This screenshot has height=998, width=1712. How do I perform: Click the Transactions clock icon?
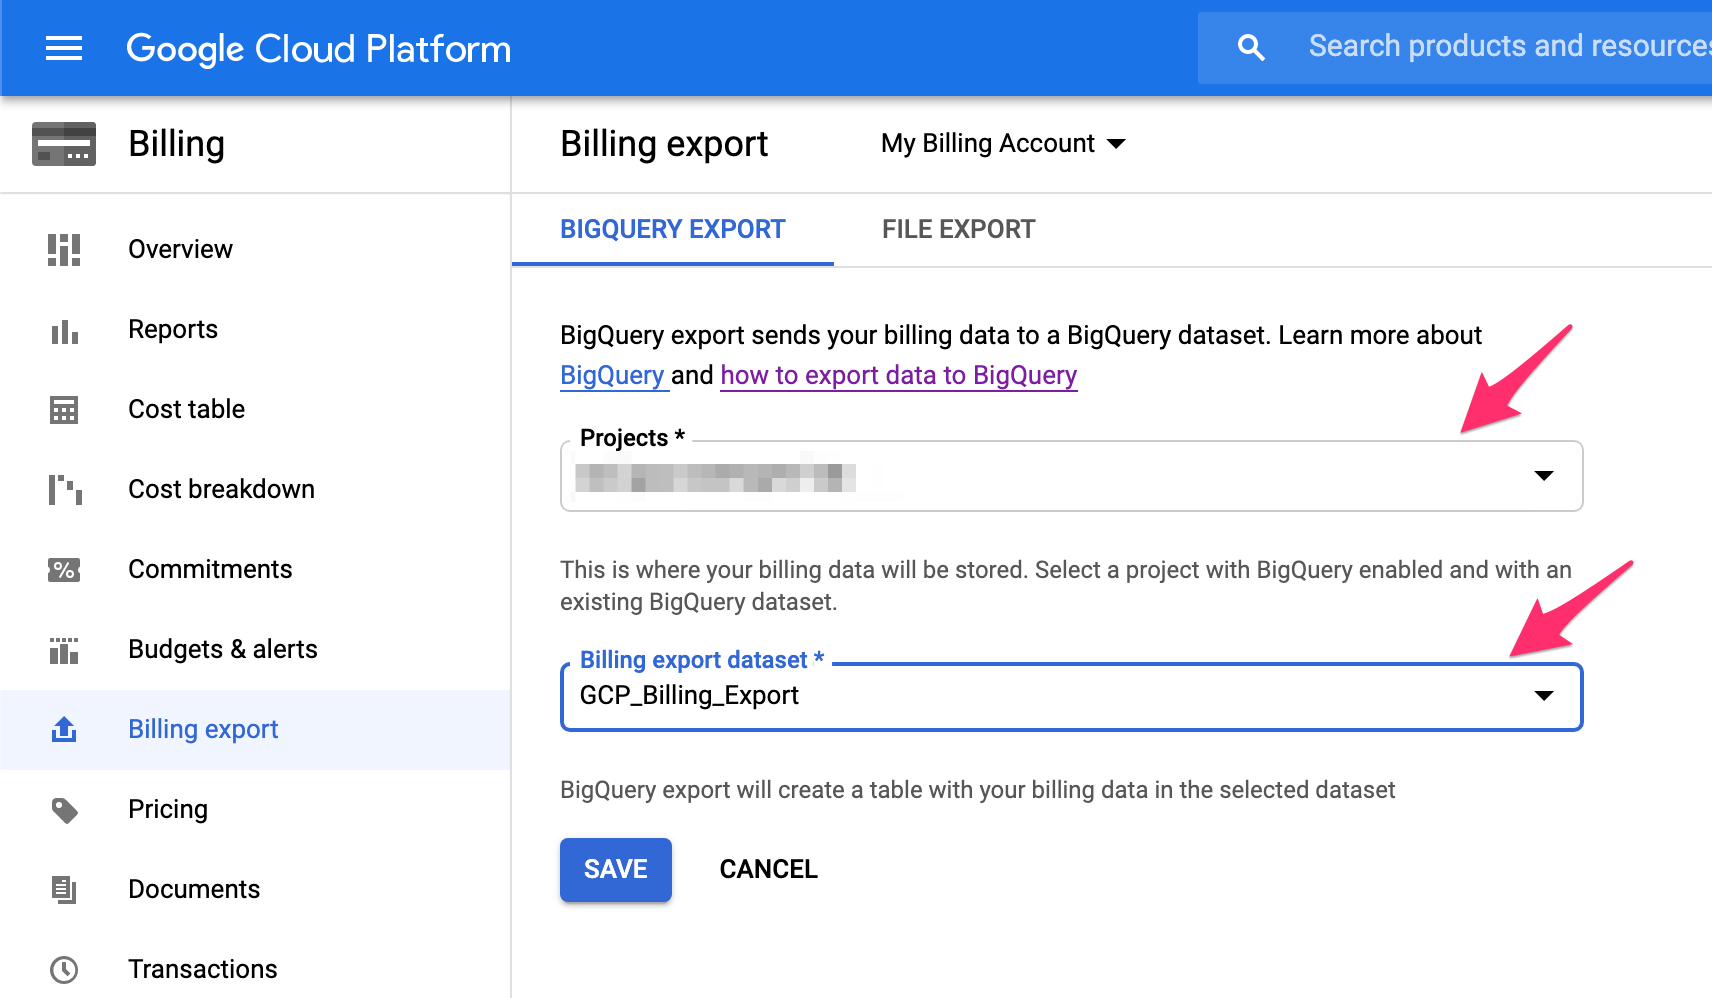[x=64, y=969]
